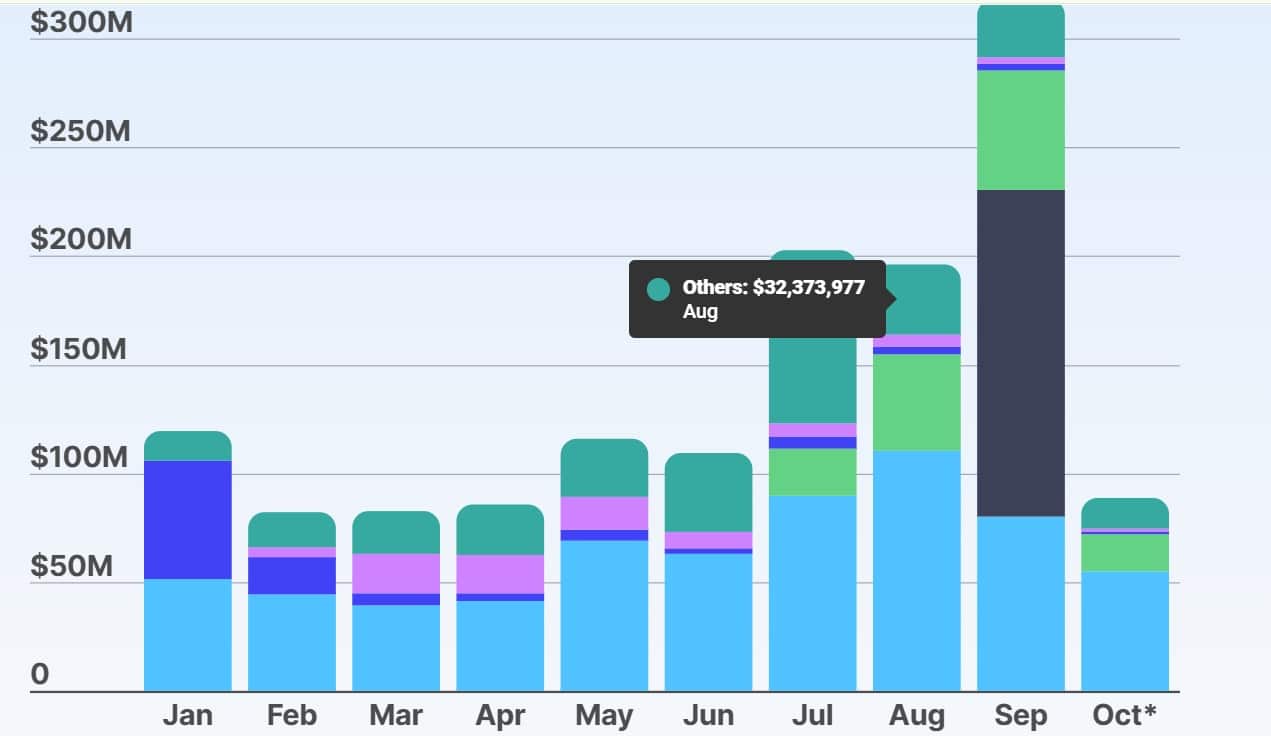This screenshot has height=736, width=1271.
Task: Select the light blue segment of Jan bar
Action: tap(188, 634)
